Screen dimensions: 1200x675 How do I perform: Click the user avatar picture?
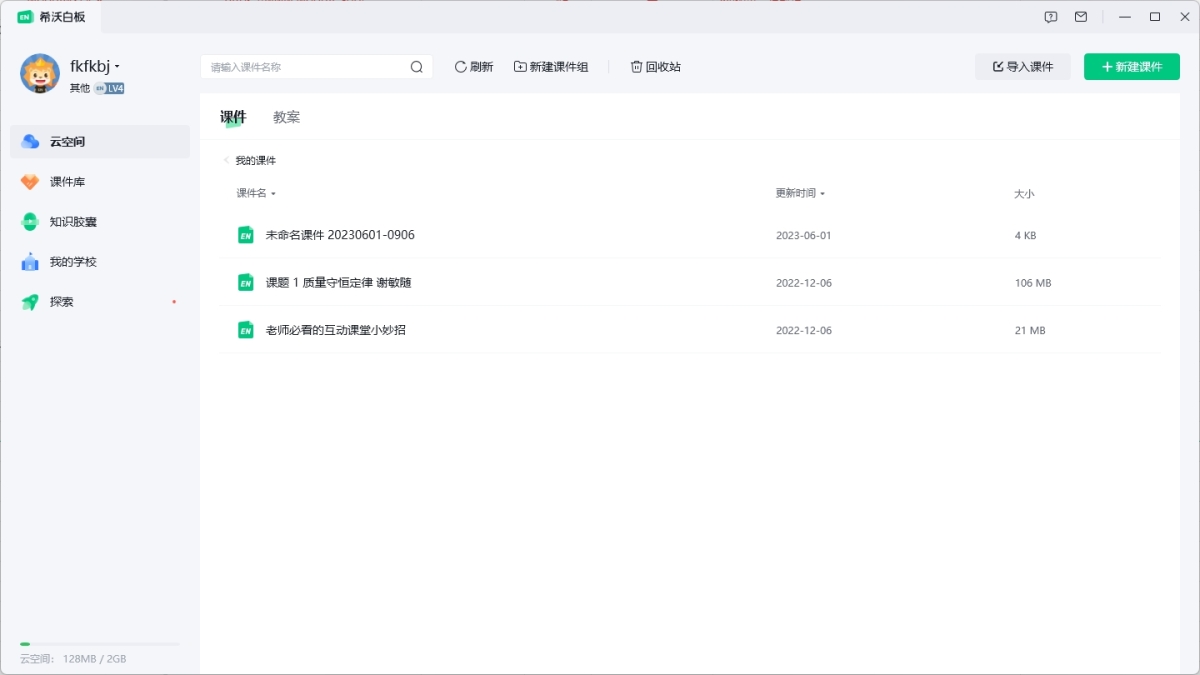tap(40, 74)
